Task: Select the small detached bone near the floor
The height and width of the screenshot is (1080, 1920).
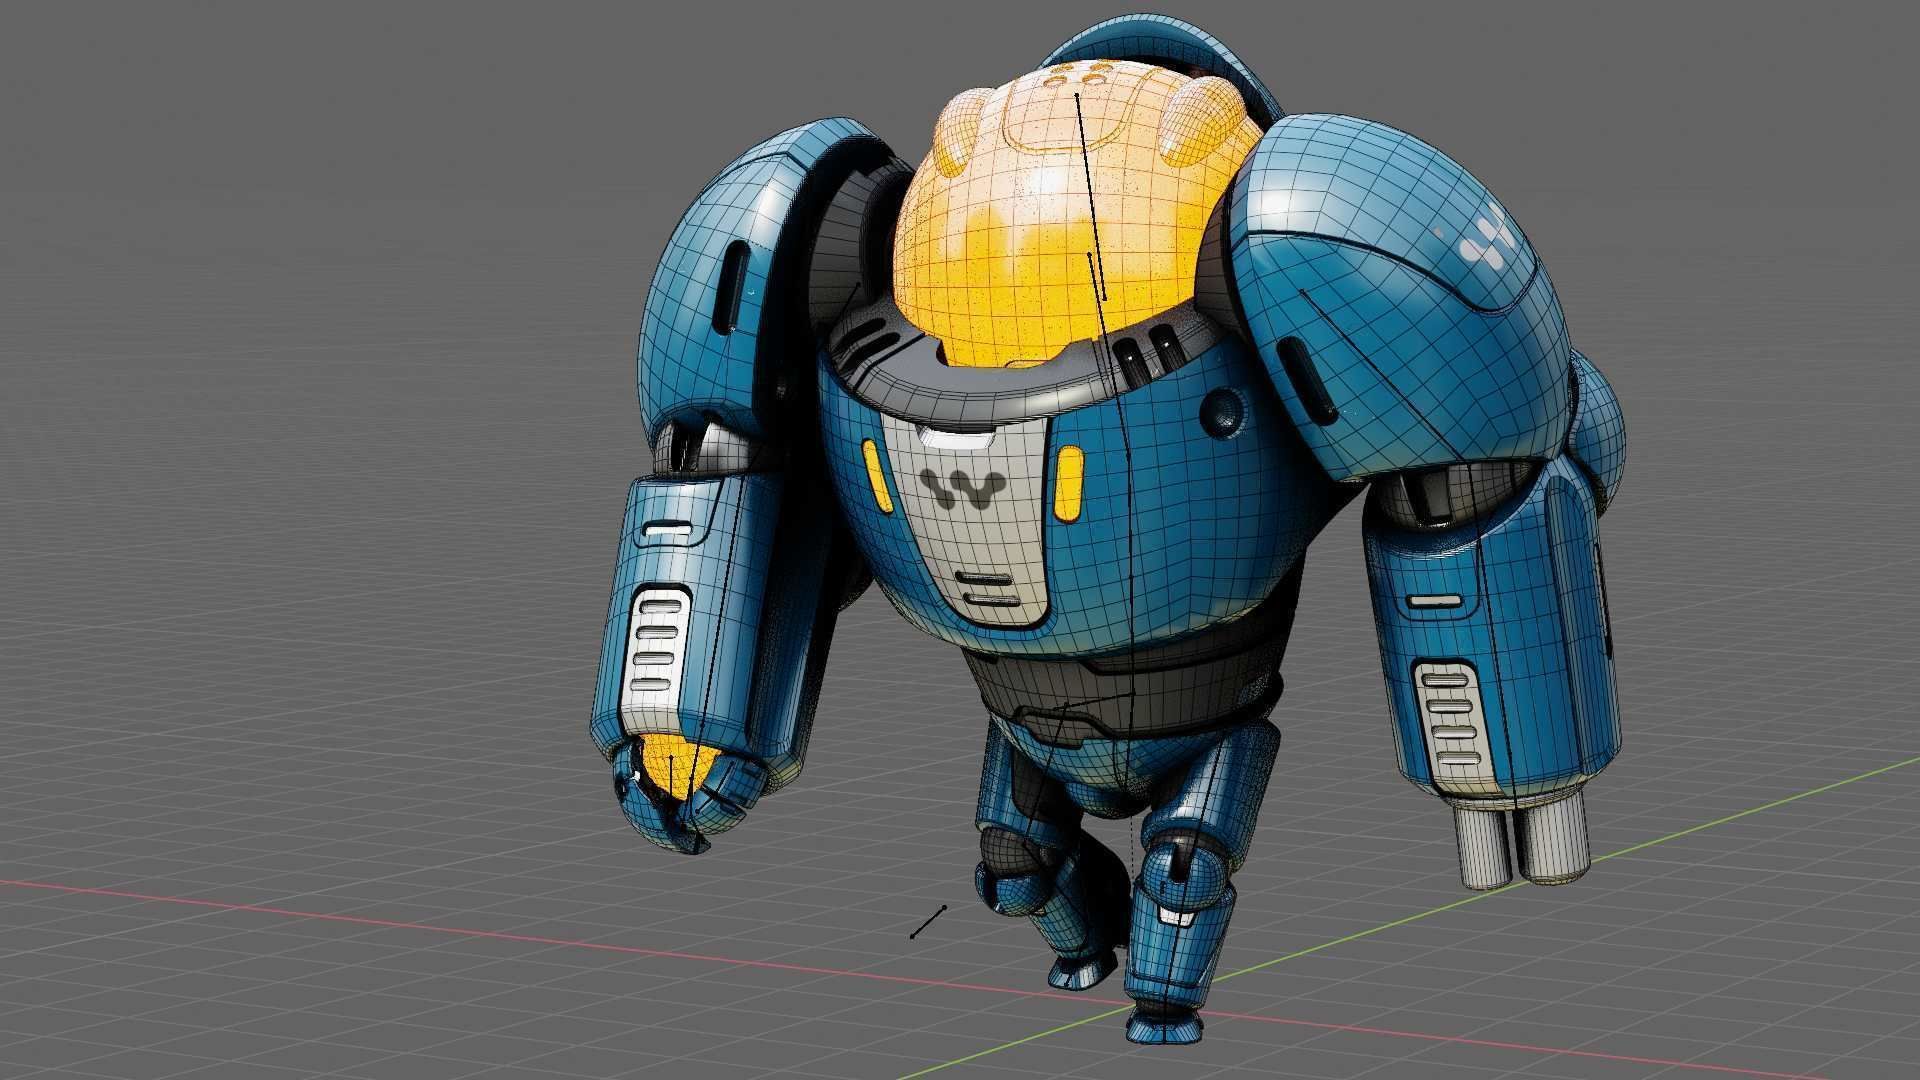Action: (927, 922)
